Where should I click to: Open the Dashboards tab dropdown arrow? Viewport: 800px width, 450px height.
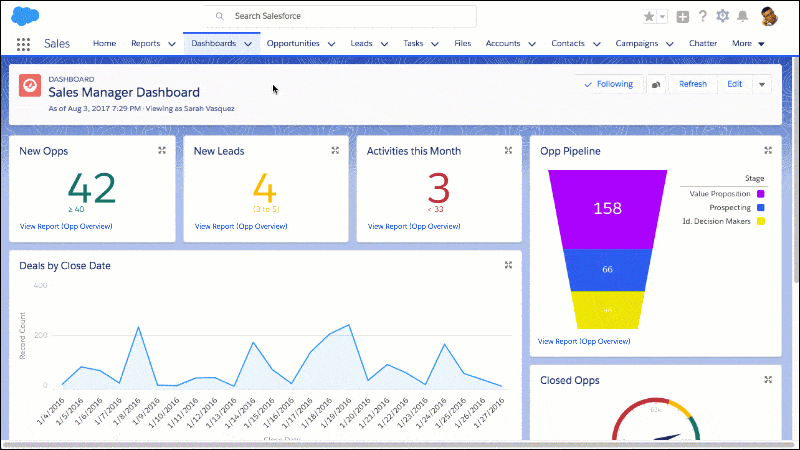[248, 44]
